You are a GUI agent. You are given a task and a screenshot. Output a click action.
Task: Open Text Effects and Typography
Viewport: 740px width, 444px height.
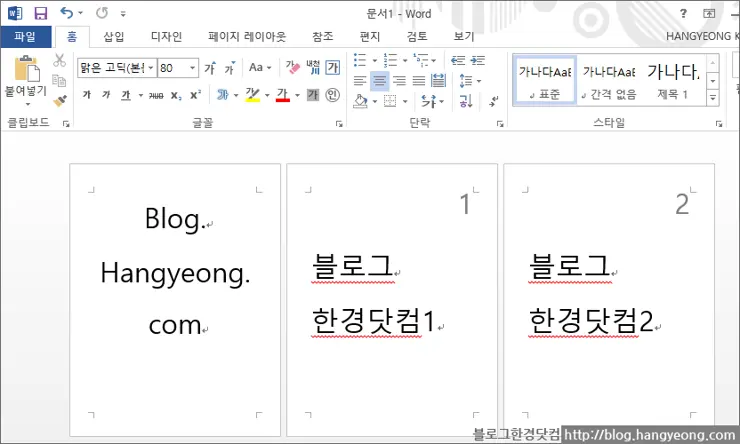pyautogui.click(x=223, y=95)
